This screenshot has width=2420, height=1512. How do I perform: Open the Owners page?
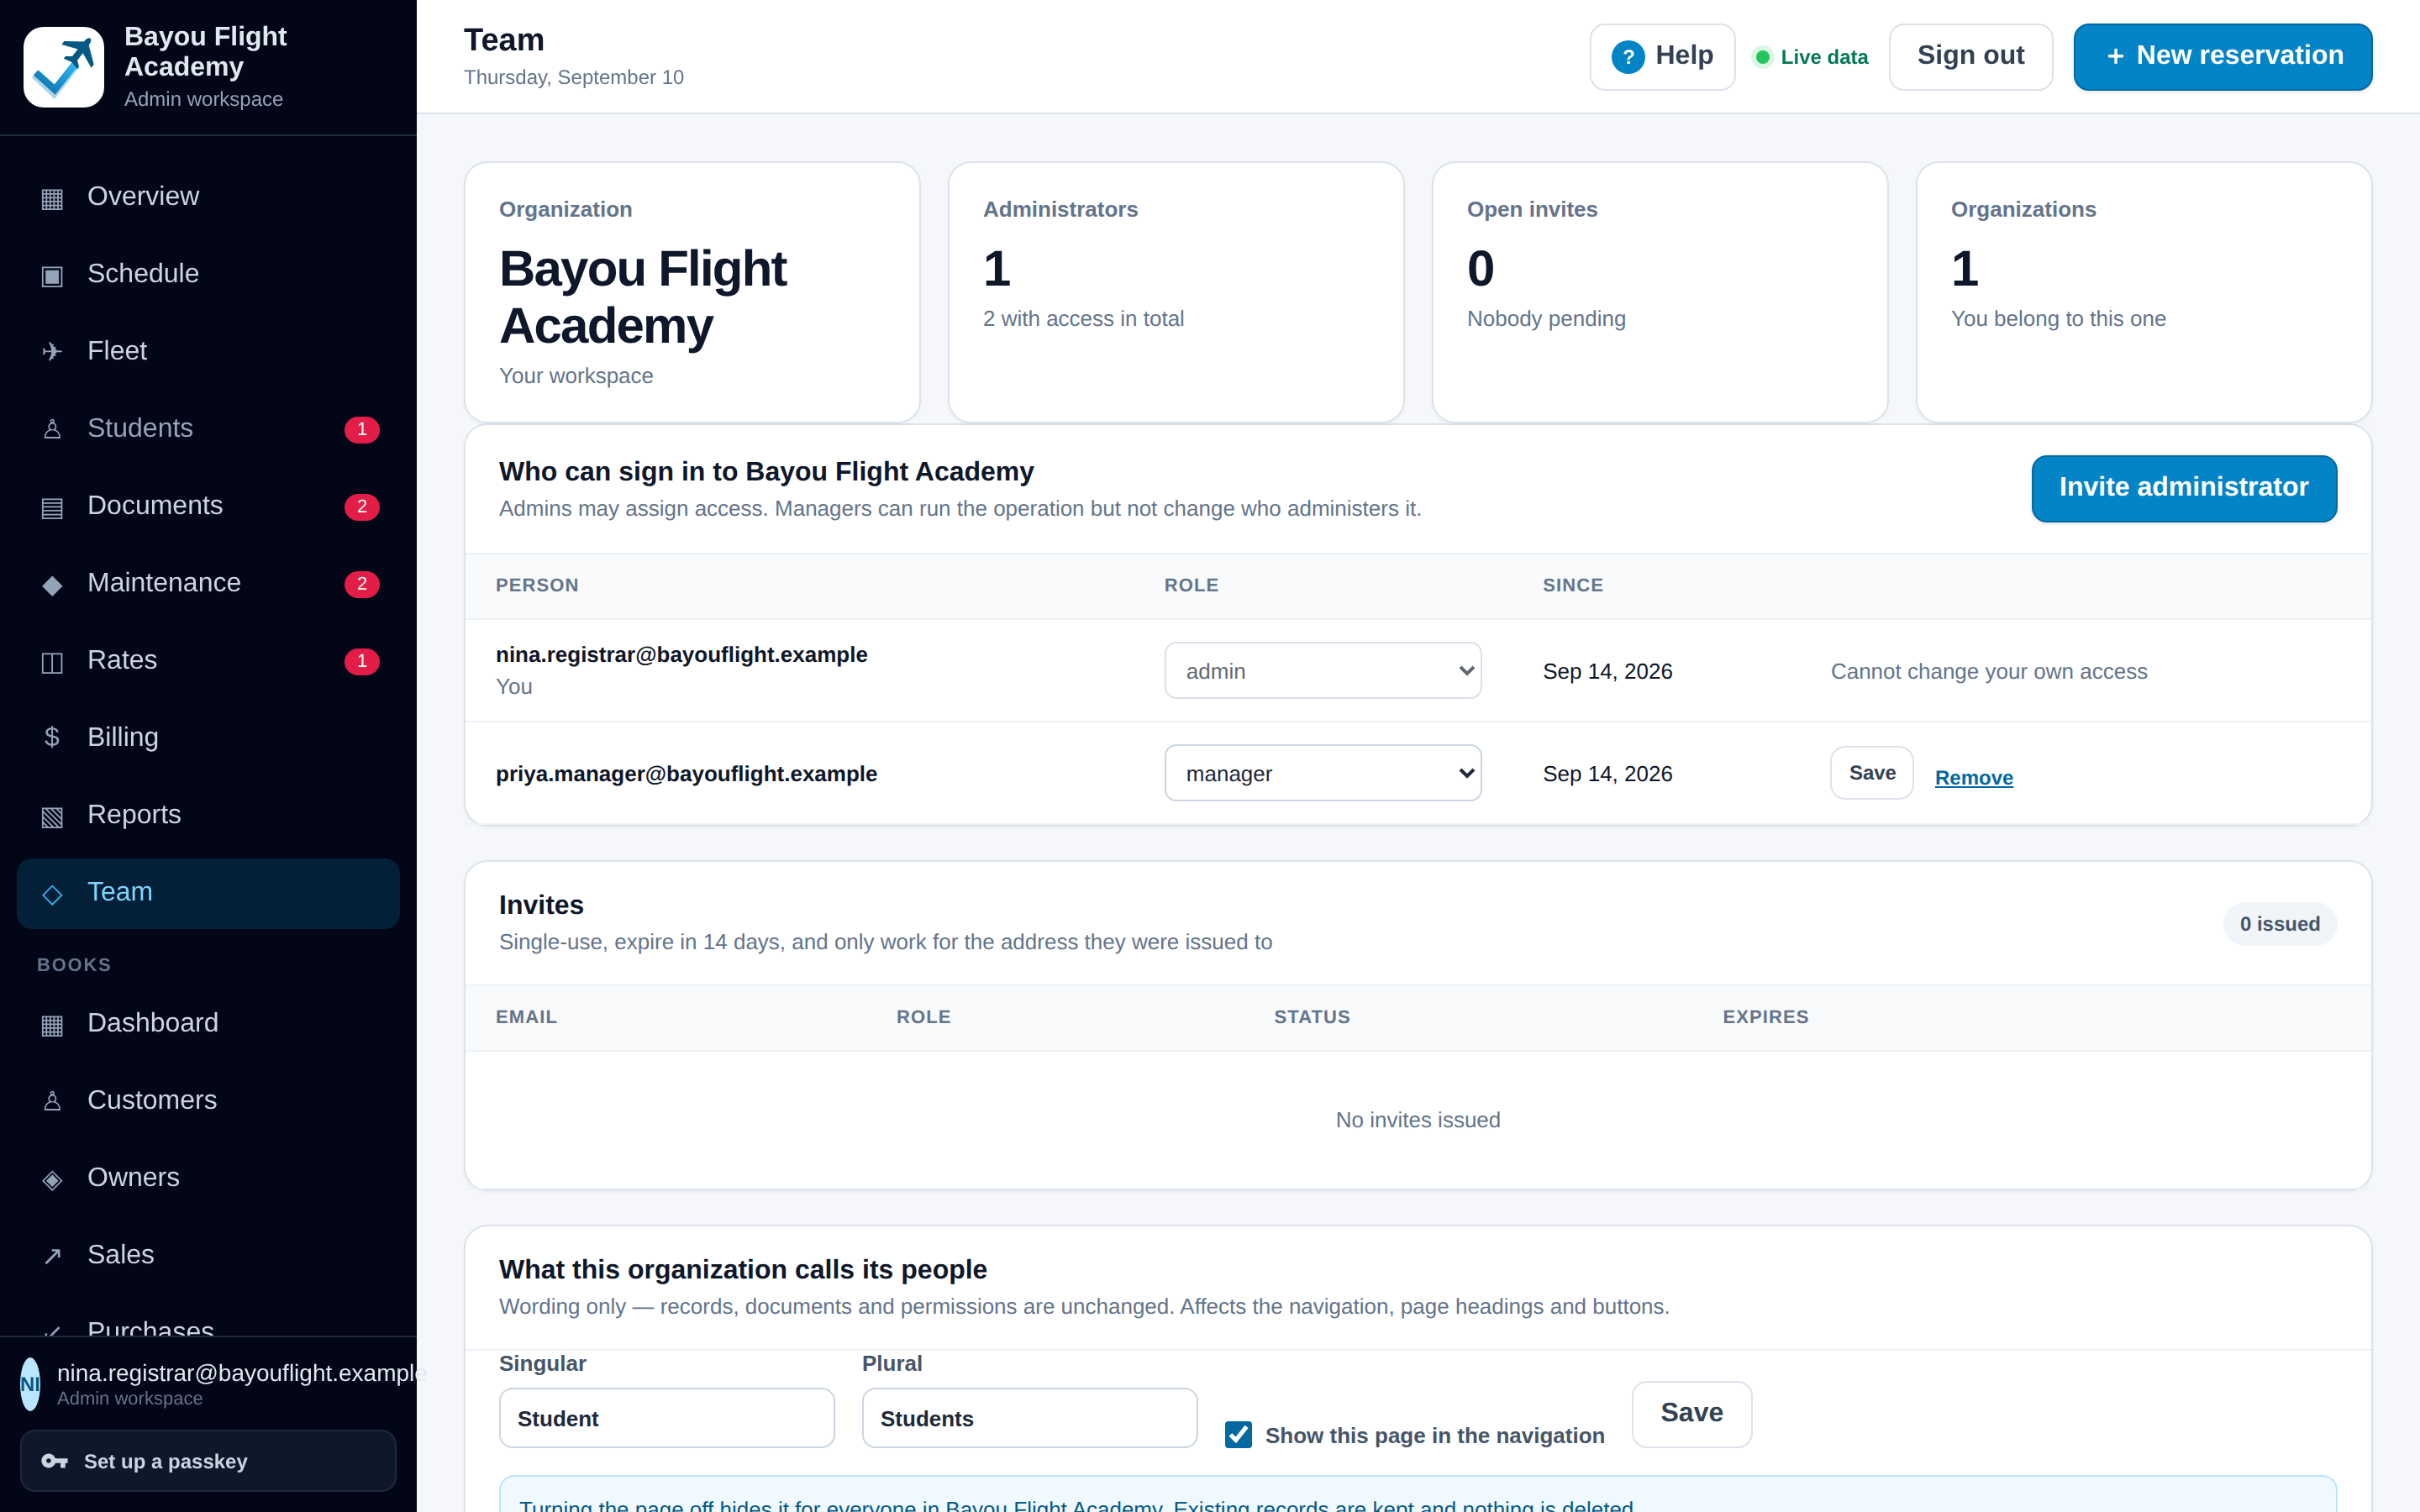pos(208,1178)
